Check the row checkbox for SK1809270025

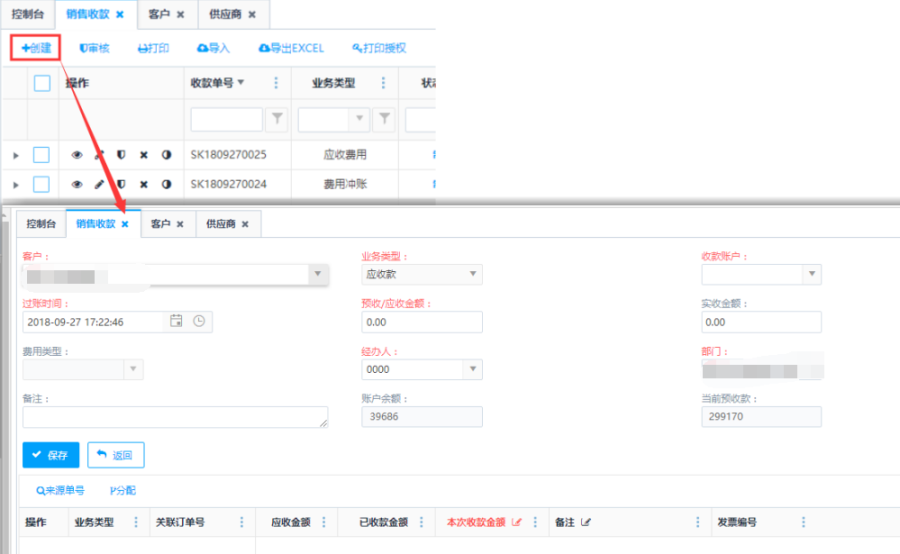(x=42, y=155)
